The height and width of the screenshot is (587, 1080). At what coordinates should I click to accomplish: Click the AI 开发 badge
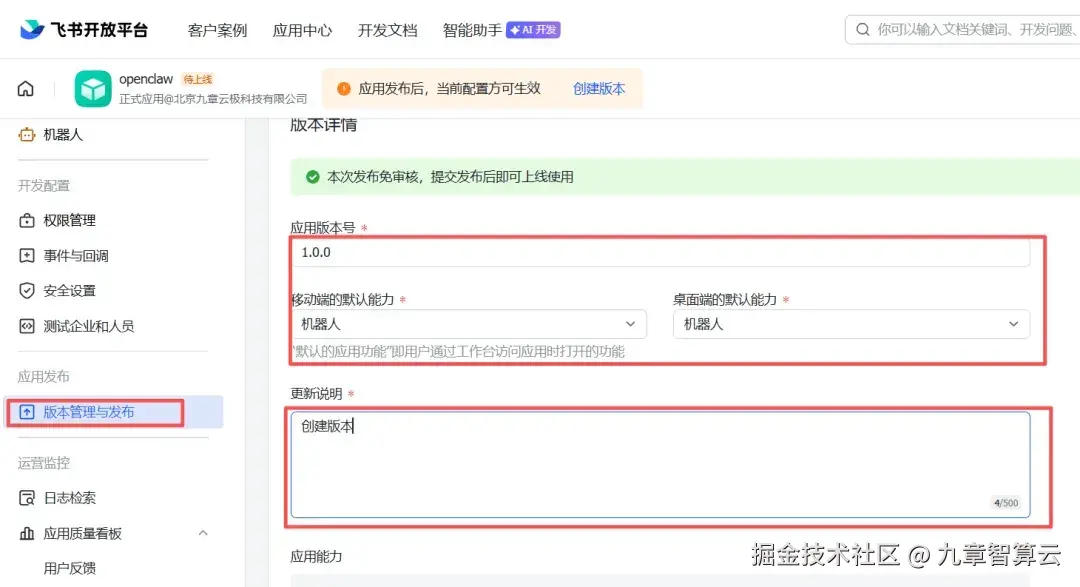(x=533, y=30)
